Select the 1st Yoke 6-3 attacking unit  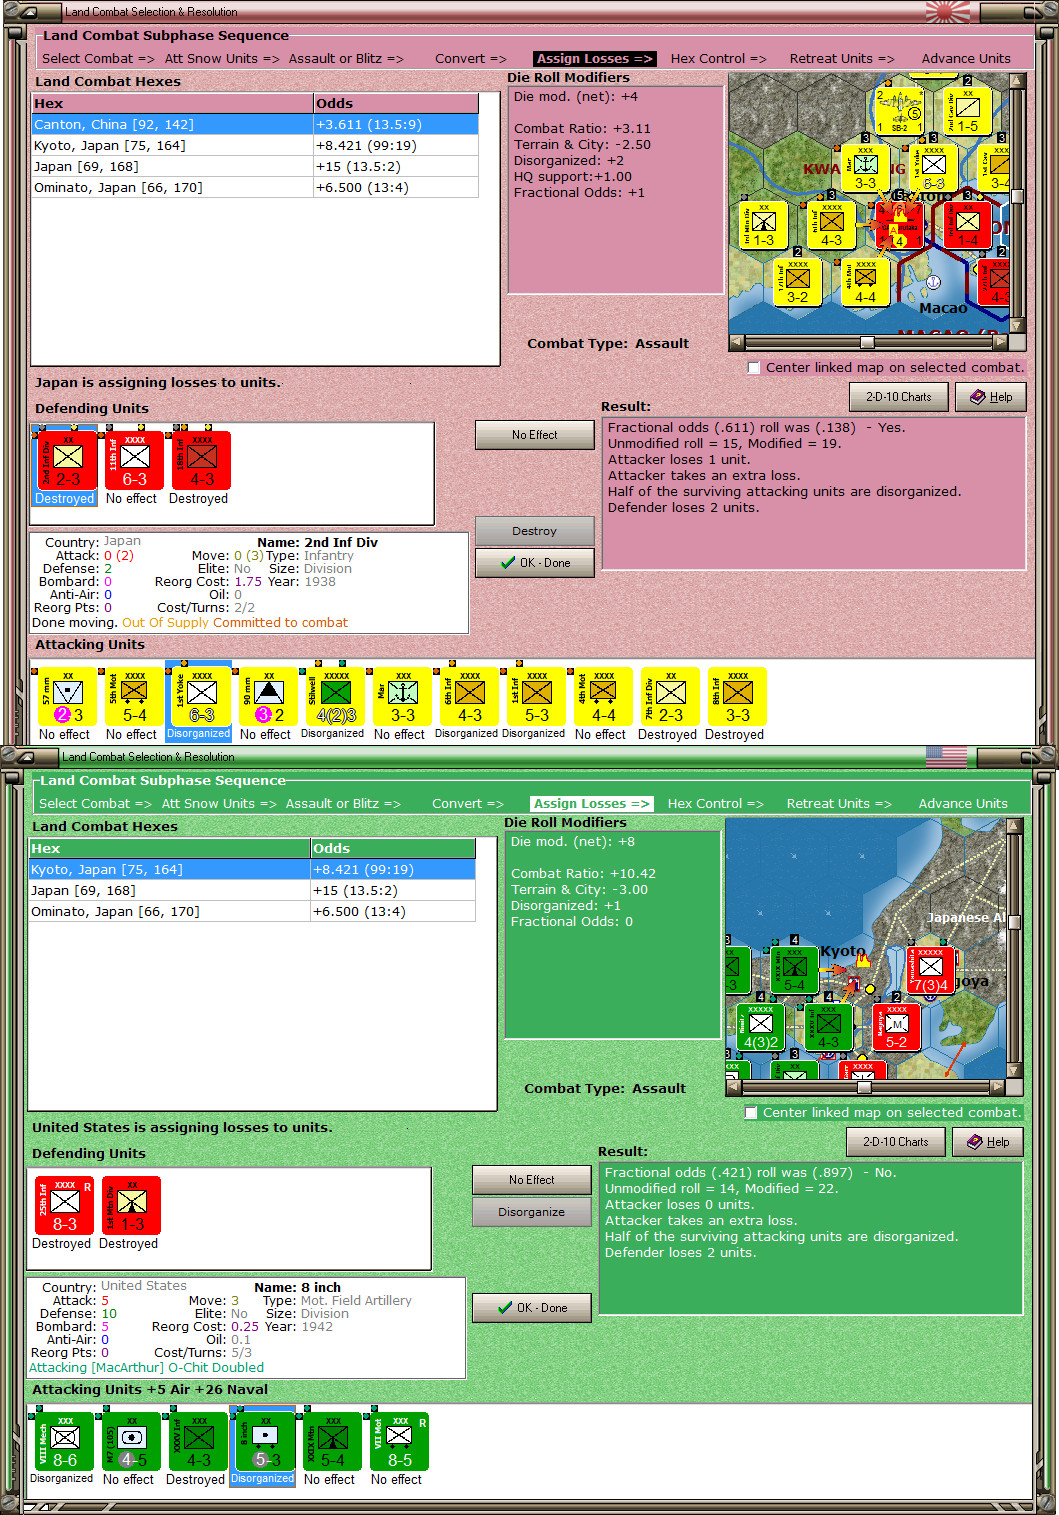pyautogui.click(x=202, y=697)
